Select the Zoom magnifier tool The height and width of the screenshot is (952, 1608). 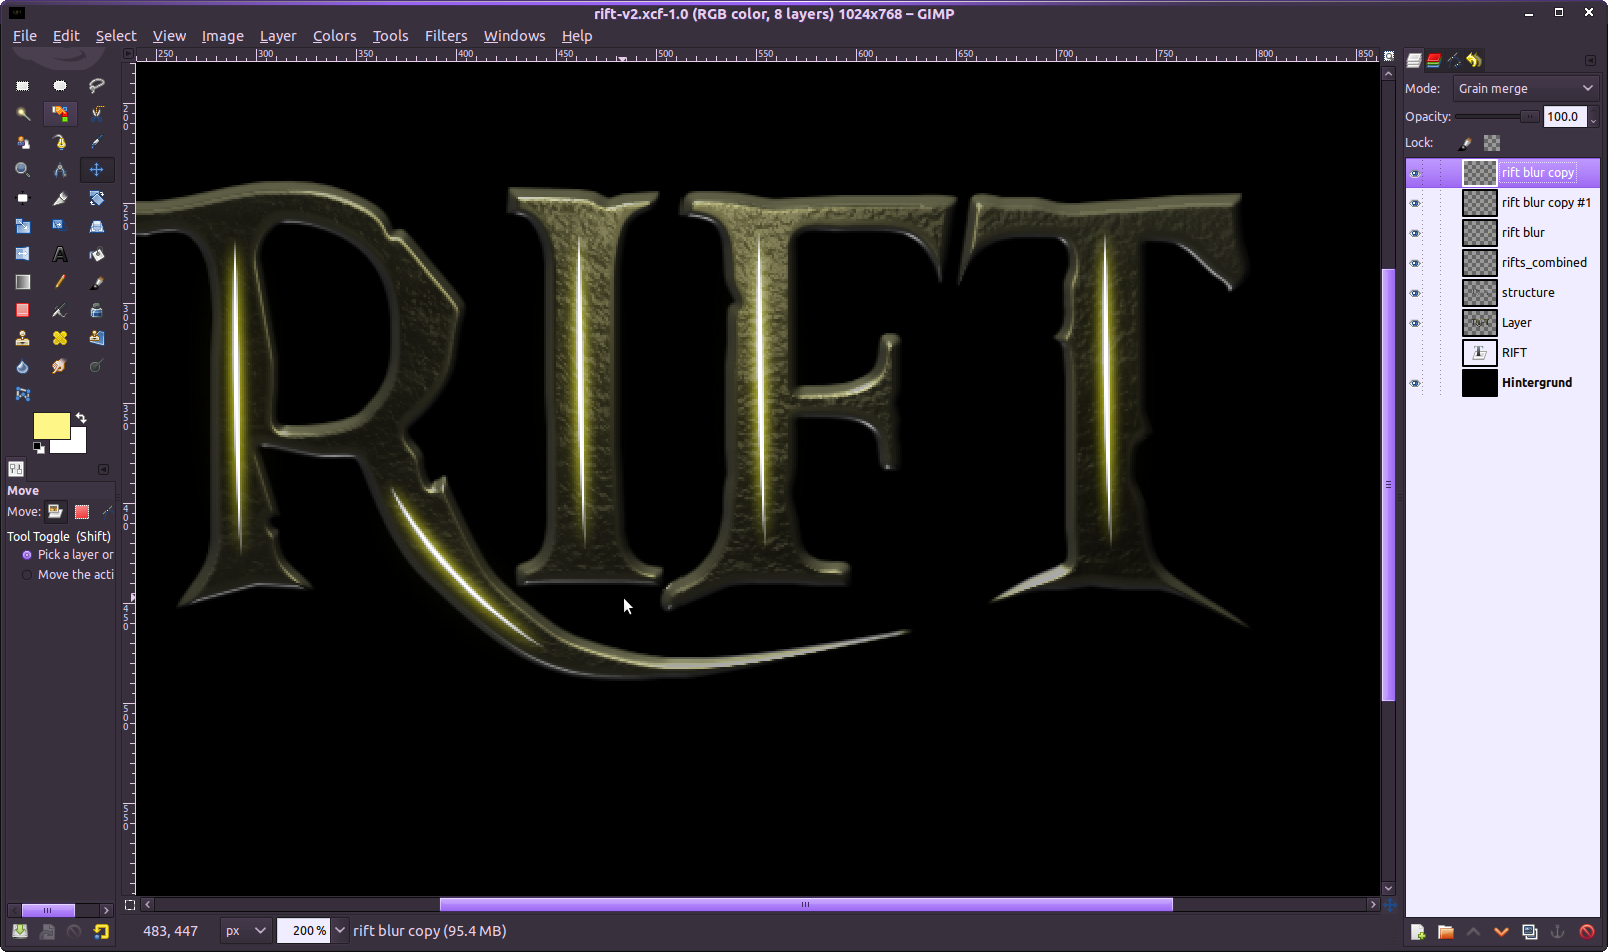pyautogui.click(x=22, y=170)
